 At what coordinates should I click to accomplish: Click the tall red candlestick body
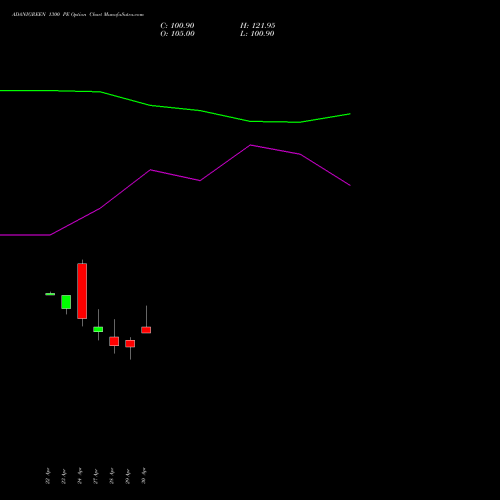[82, 291]
